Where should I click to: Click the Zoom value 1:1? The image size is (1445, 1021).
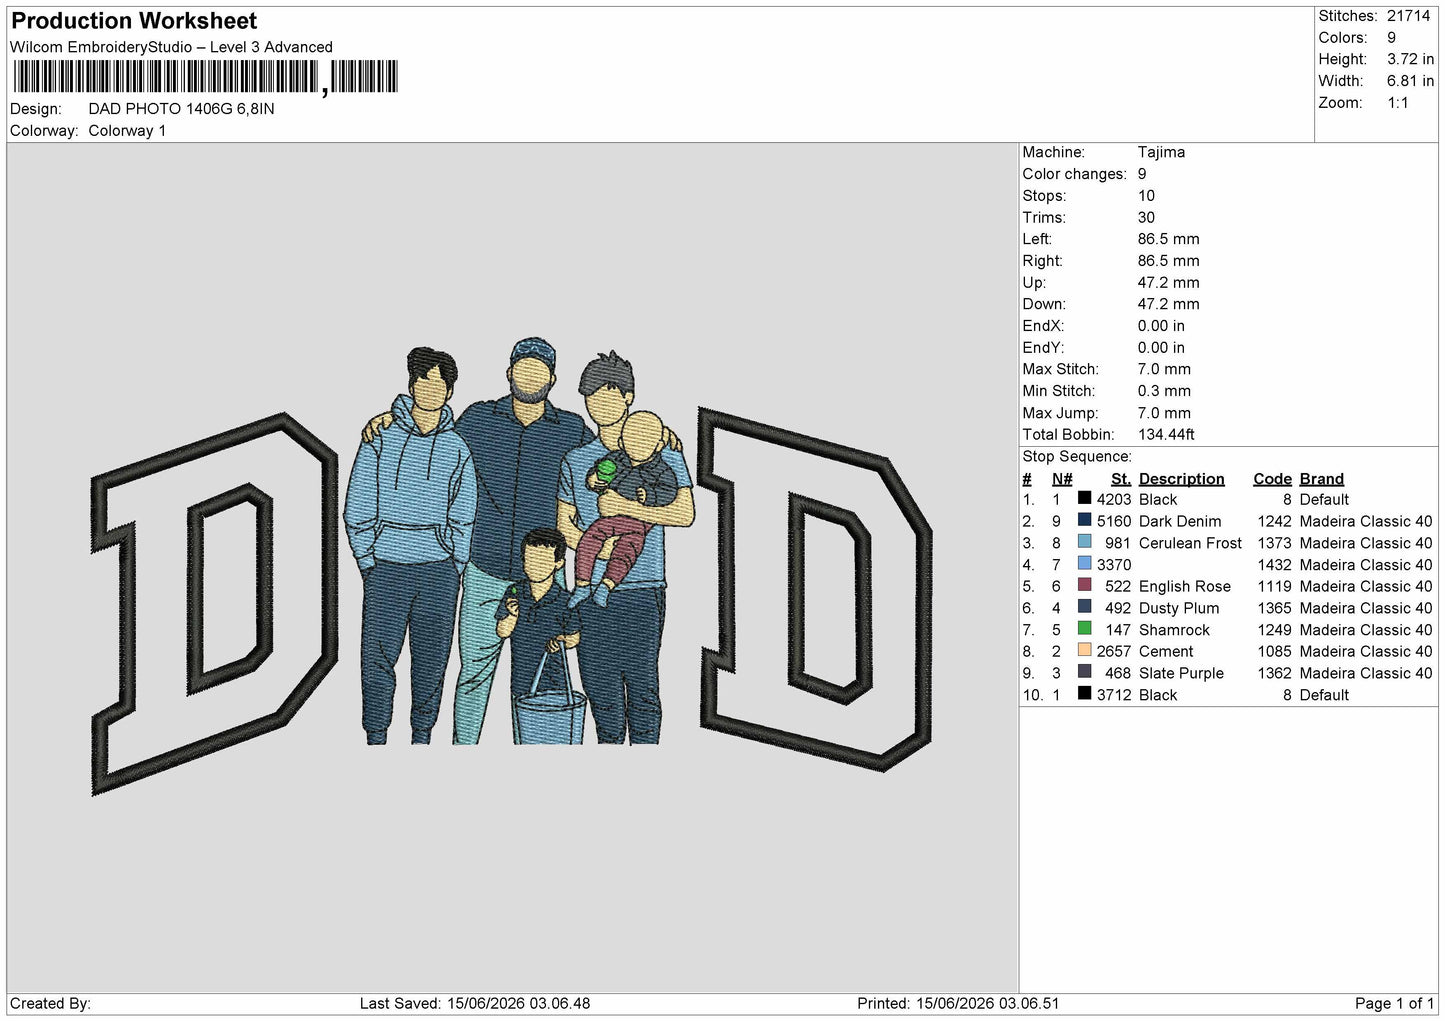click(1397, 103)
